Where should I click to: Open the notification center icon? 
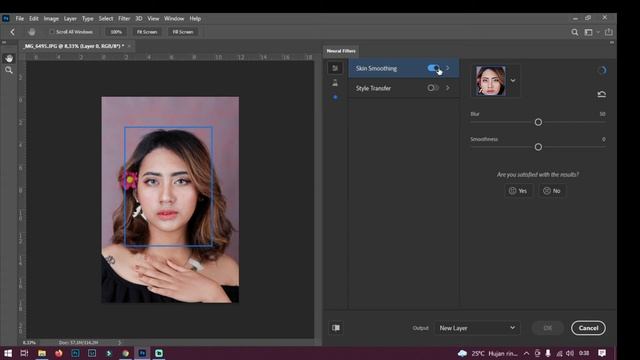pyautogui.click(x=602, y=353)
